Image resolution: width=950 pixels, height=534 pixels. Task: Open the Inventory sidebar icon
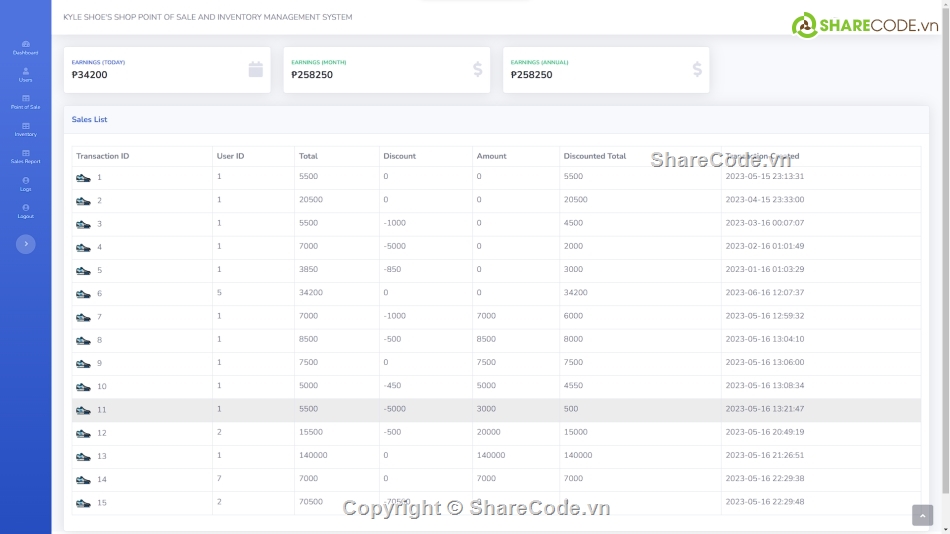coord(25,126)
